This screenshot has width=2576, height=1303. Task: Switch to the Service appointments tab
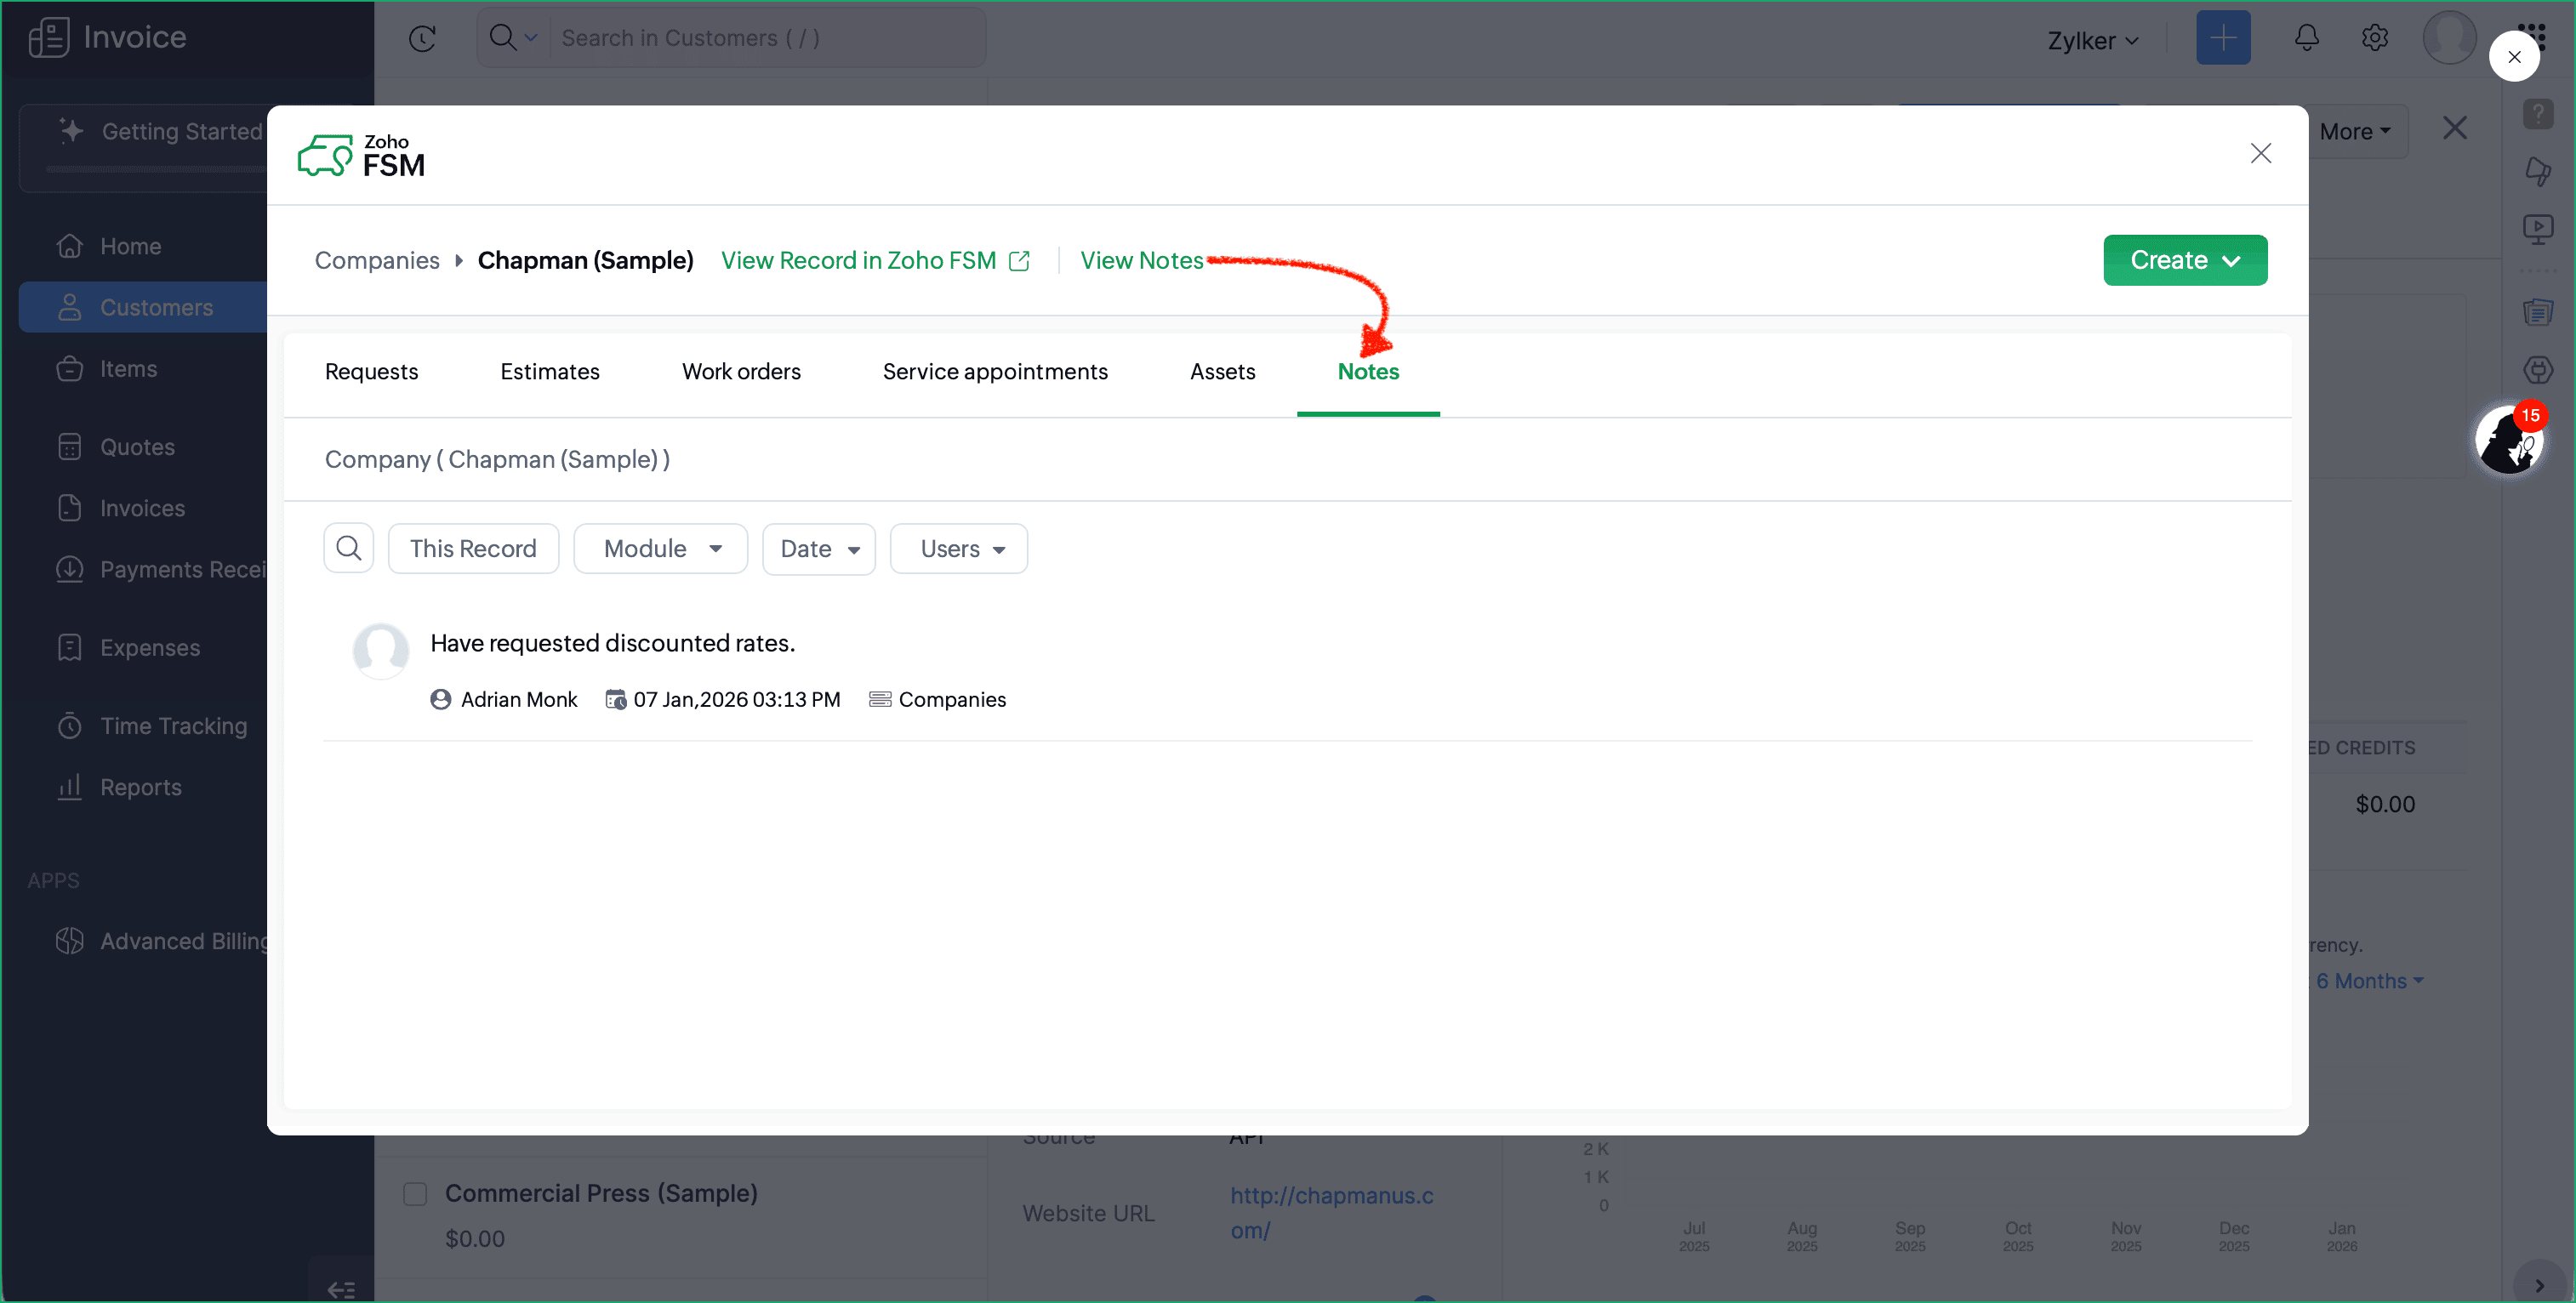(994, 371)
